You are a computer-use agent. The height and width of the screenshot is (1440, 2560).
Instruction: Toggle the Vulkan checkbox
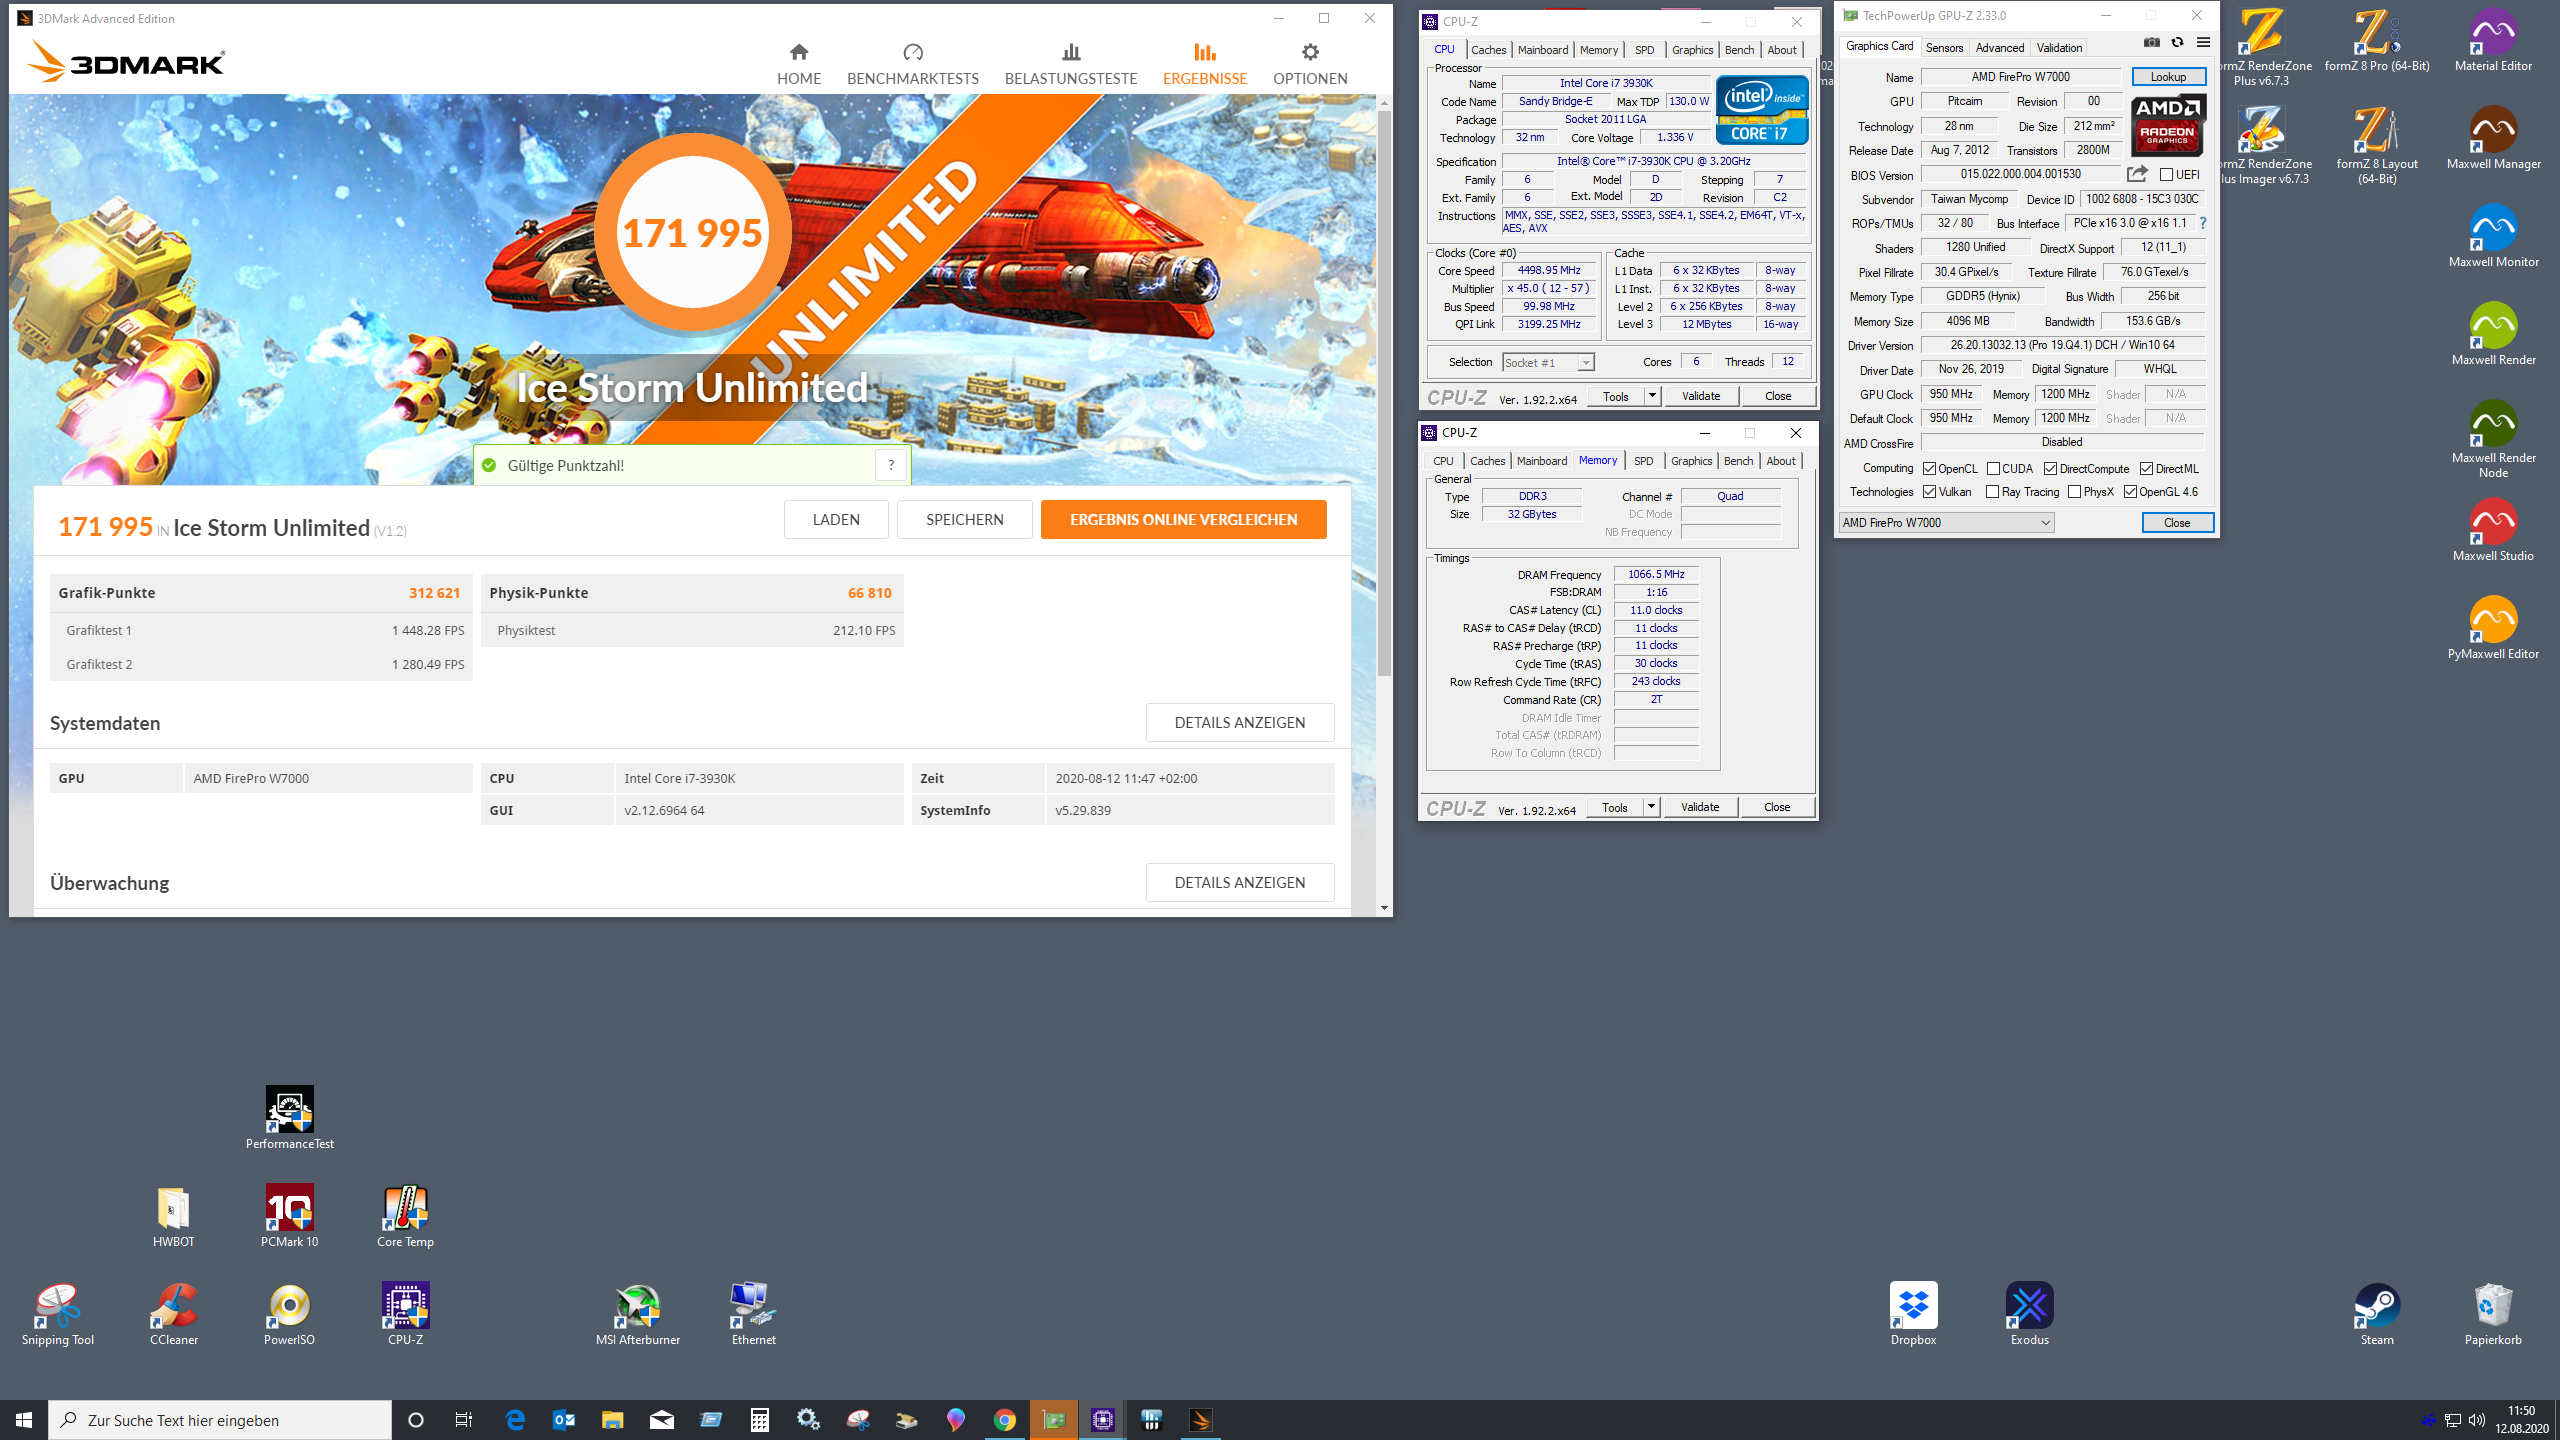tap(1929, 492)
